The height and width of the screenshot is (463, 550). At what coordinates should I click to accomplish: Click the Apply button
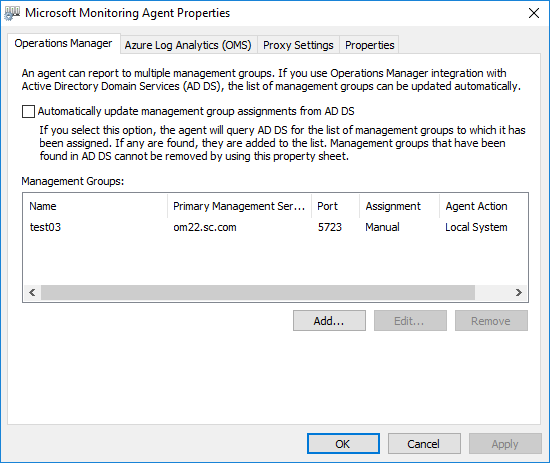point(505,444)
